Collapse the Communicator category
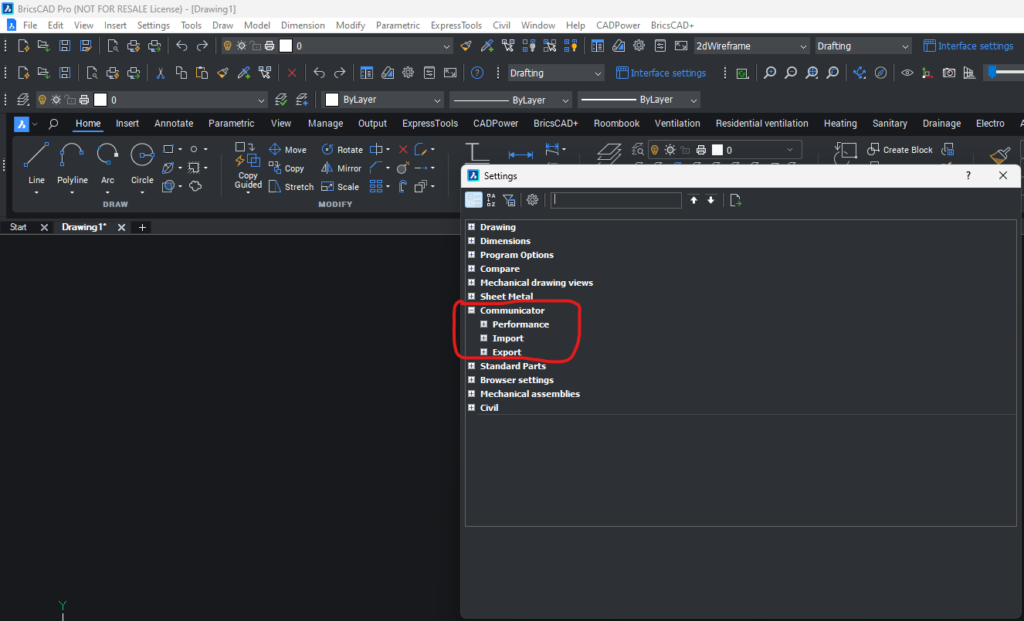 click(472, 310)
